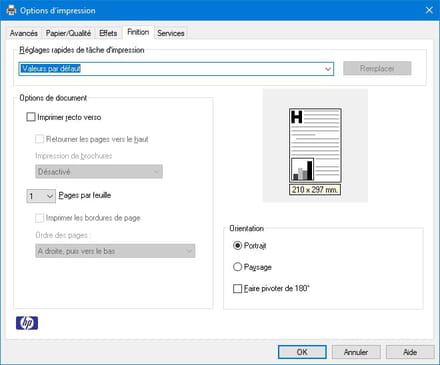This screenshot has height=365, width=440.
Task: Open the Ordre des pages dropdown
Action: (x=115, y=251)
